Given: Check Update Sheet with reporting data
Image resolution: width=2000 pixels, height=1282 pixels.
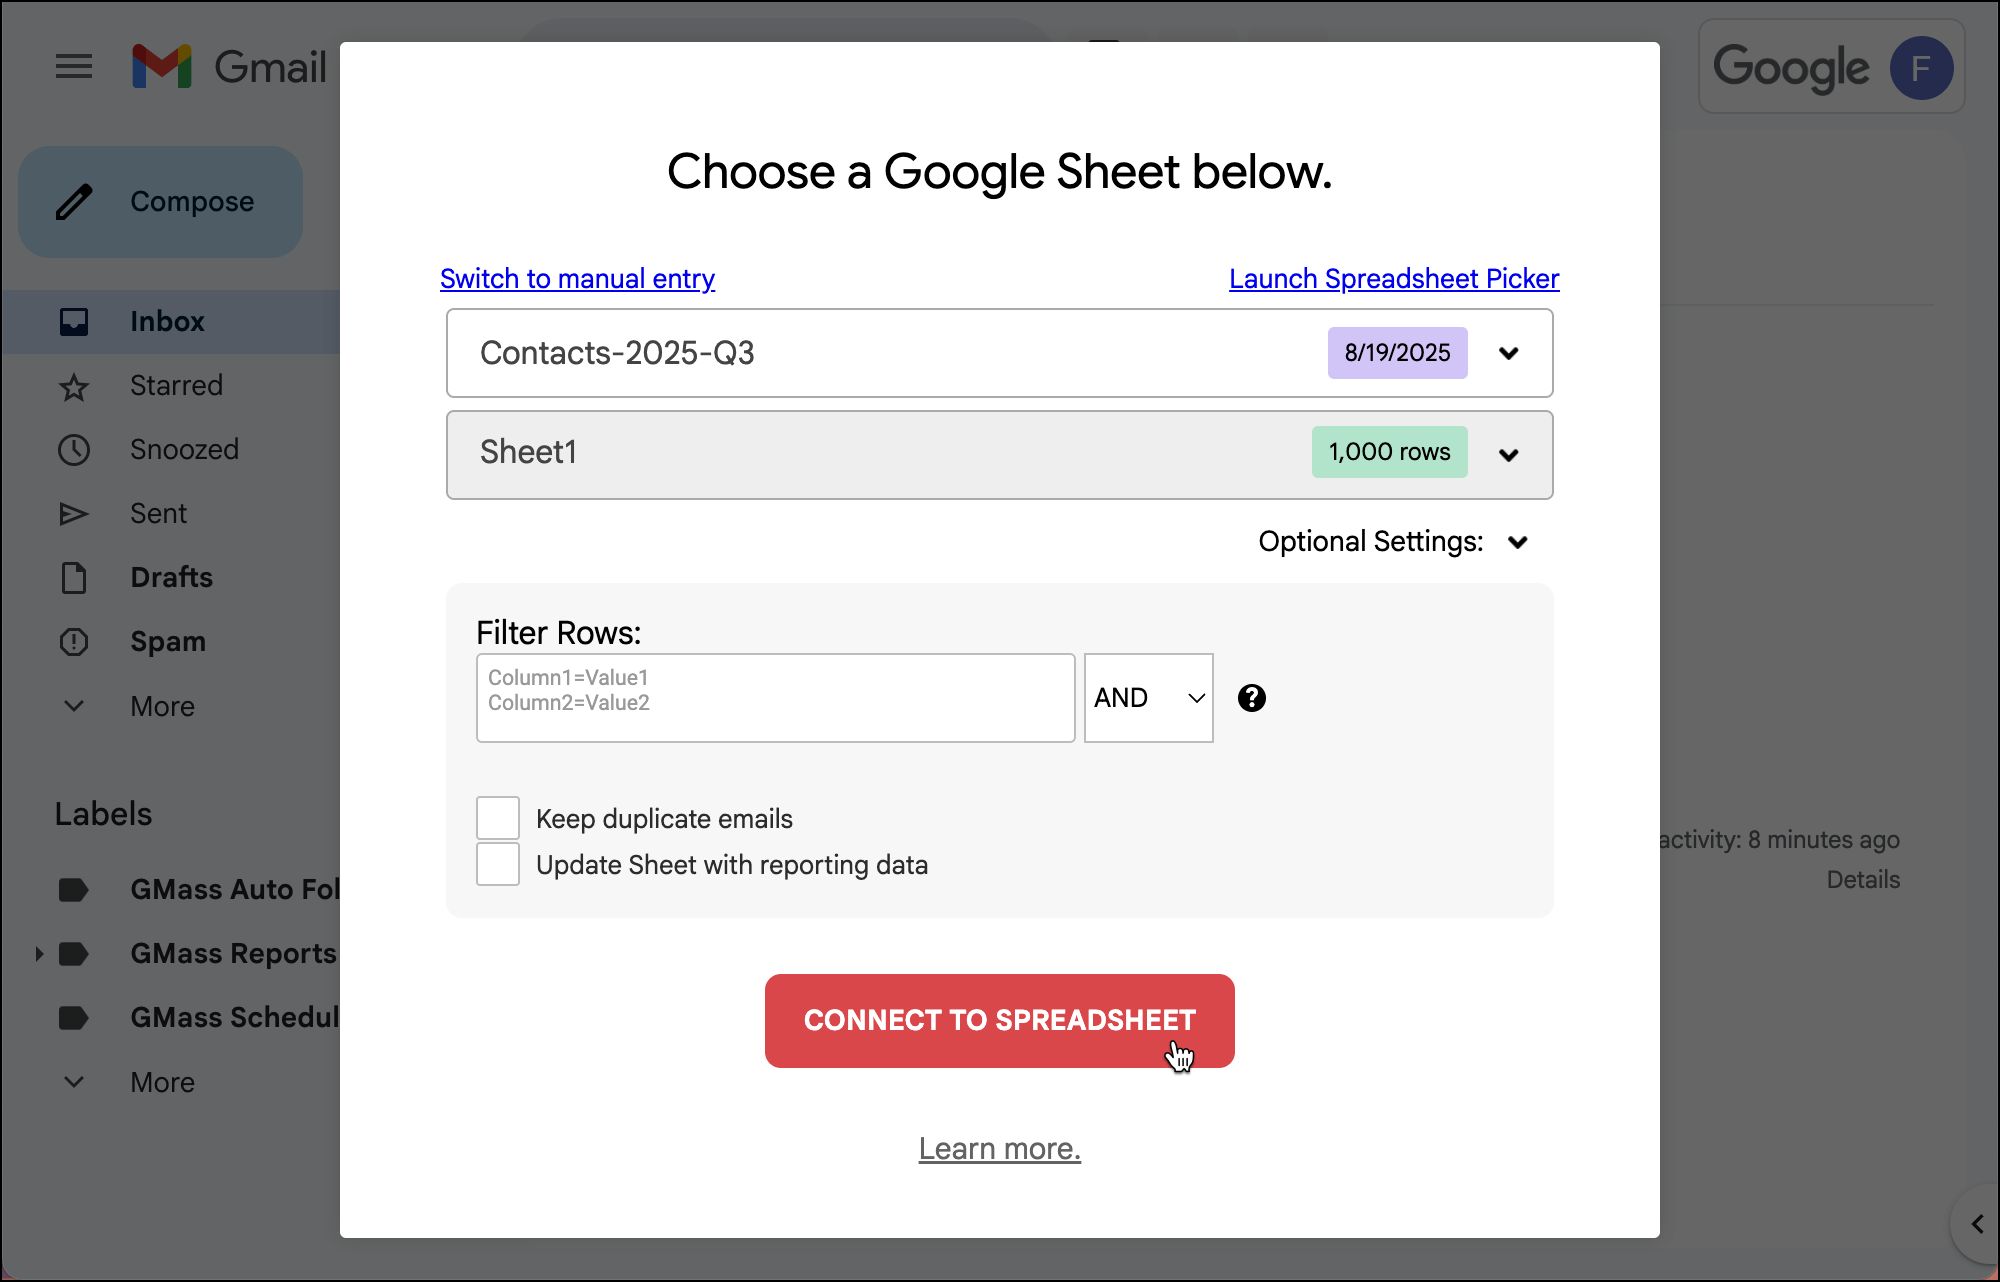Looking at the screenshot, I should 498,864.
